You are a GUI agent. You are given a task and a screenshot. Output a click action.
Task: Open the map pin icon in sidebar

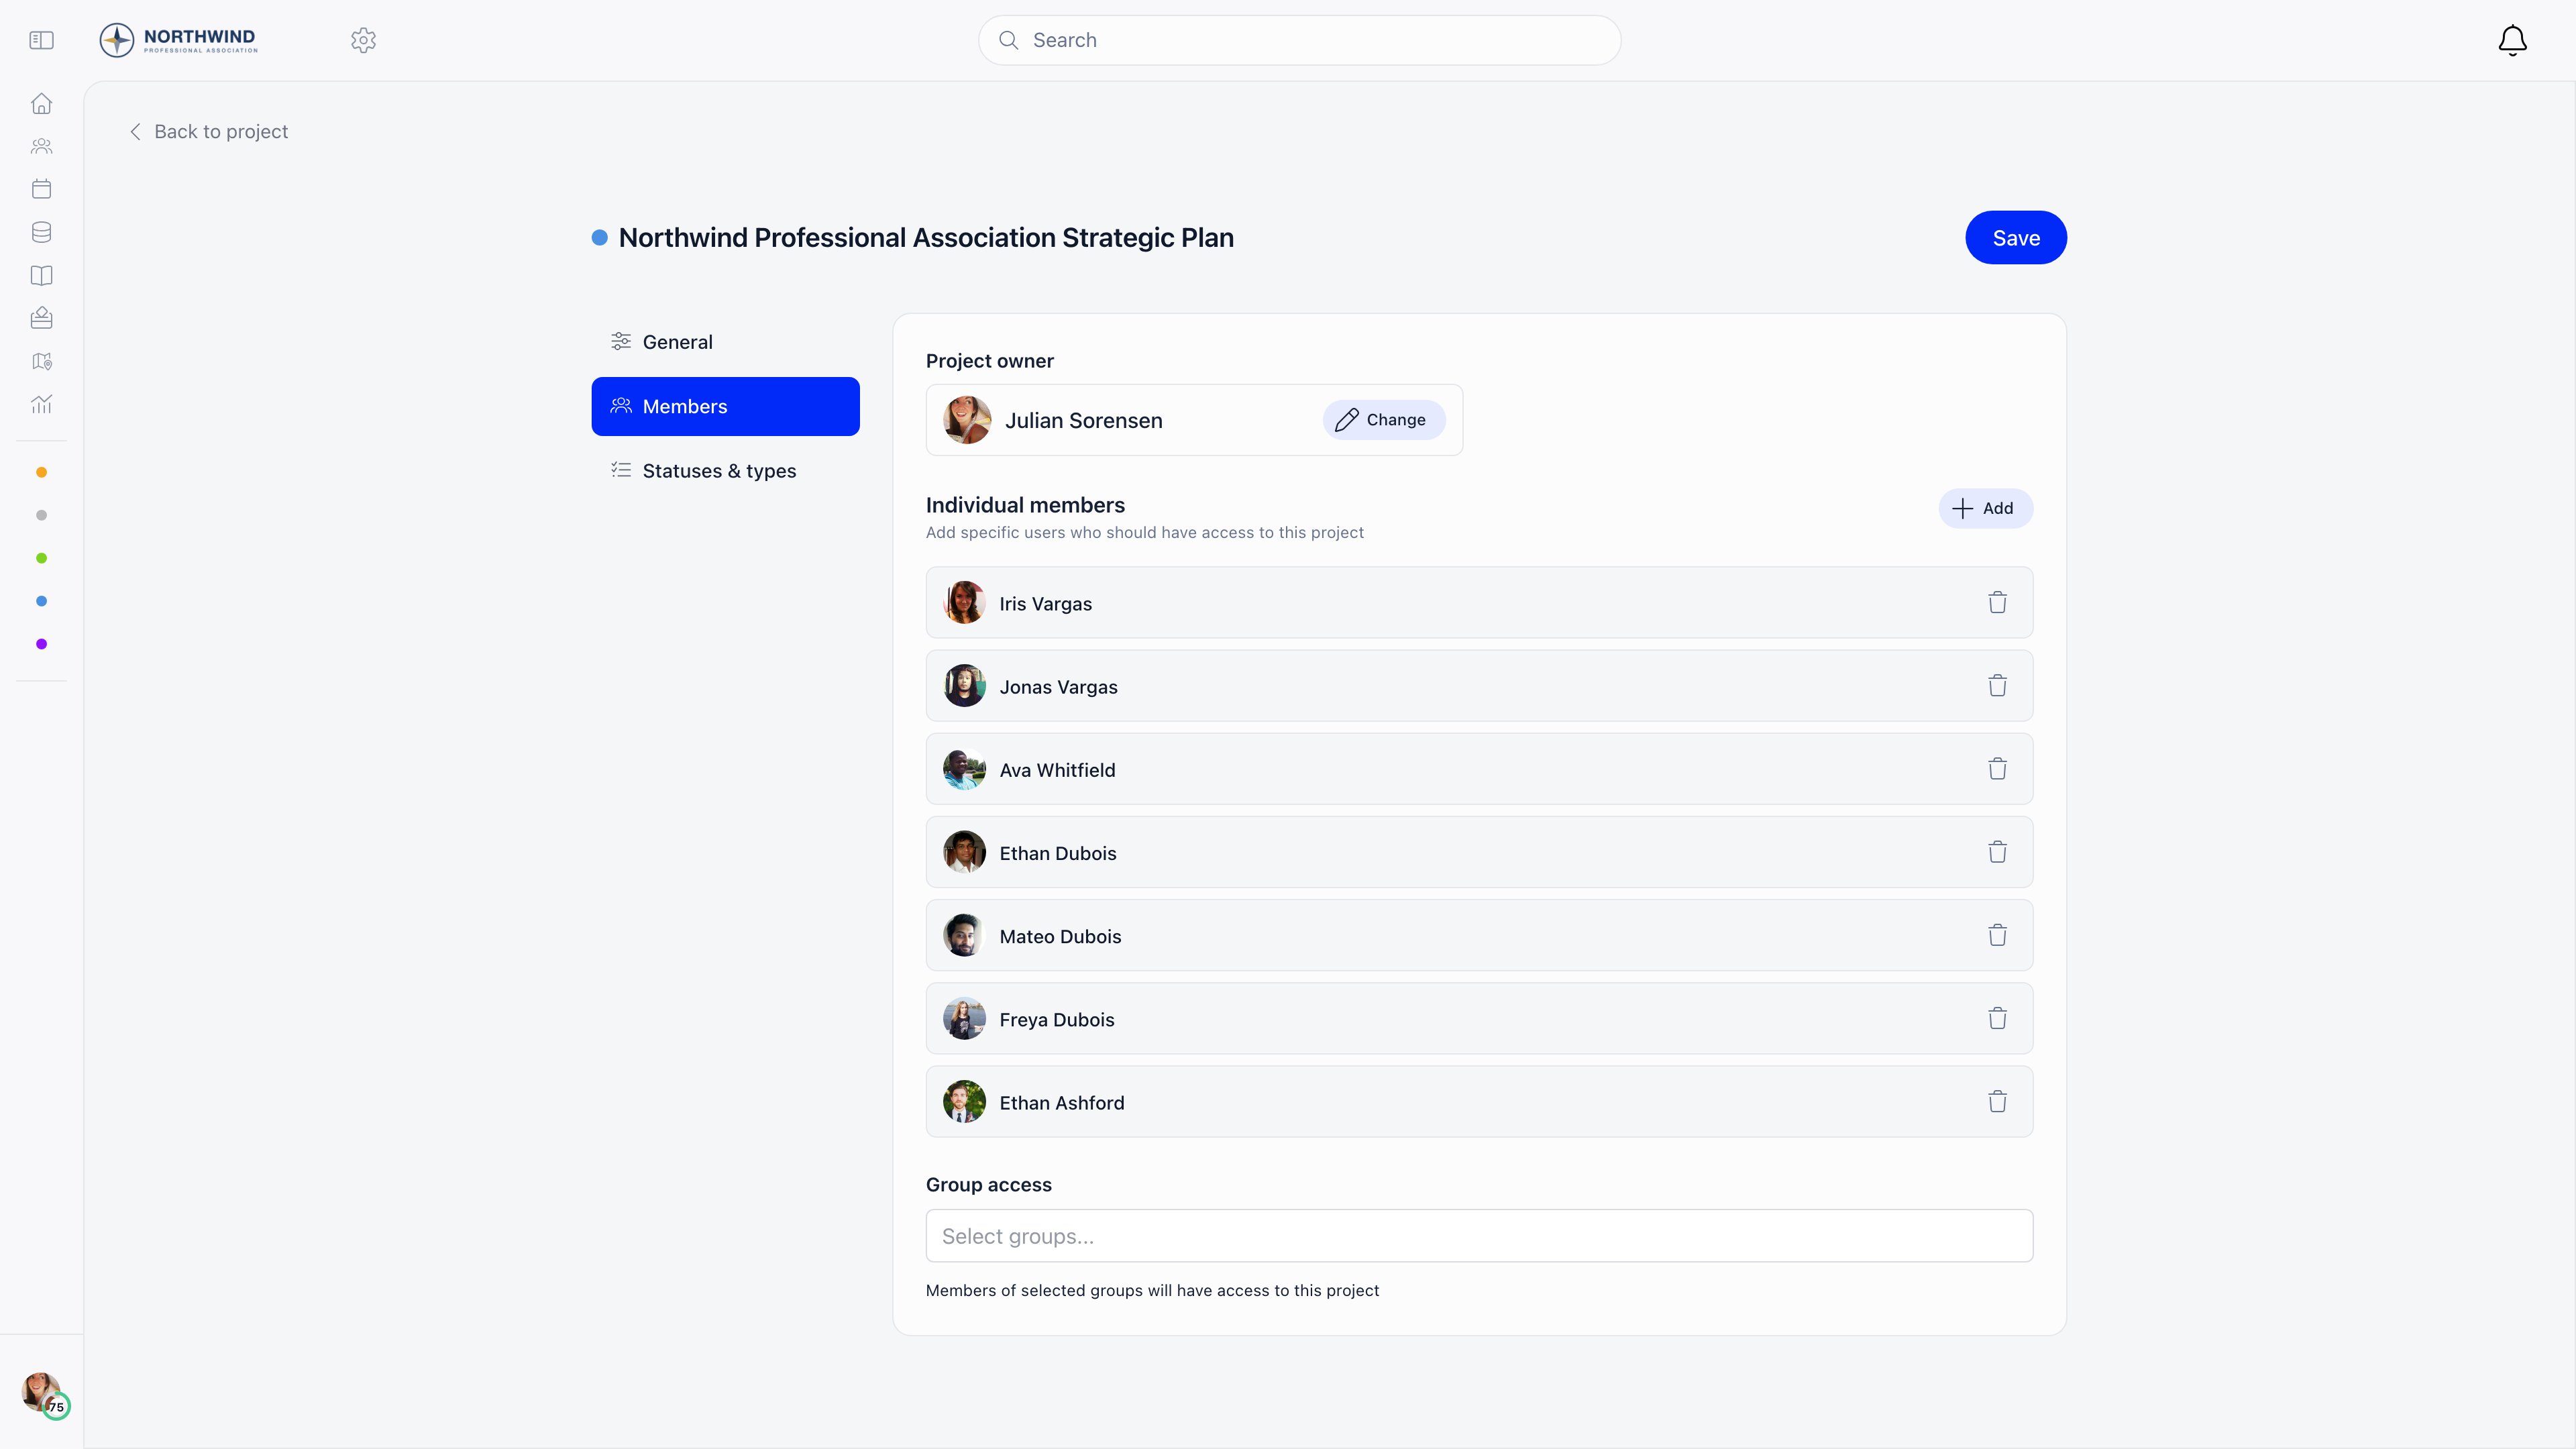pyautogui.click(x=41, y=361)
